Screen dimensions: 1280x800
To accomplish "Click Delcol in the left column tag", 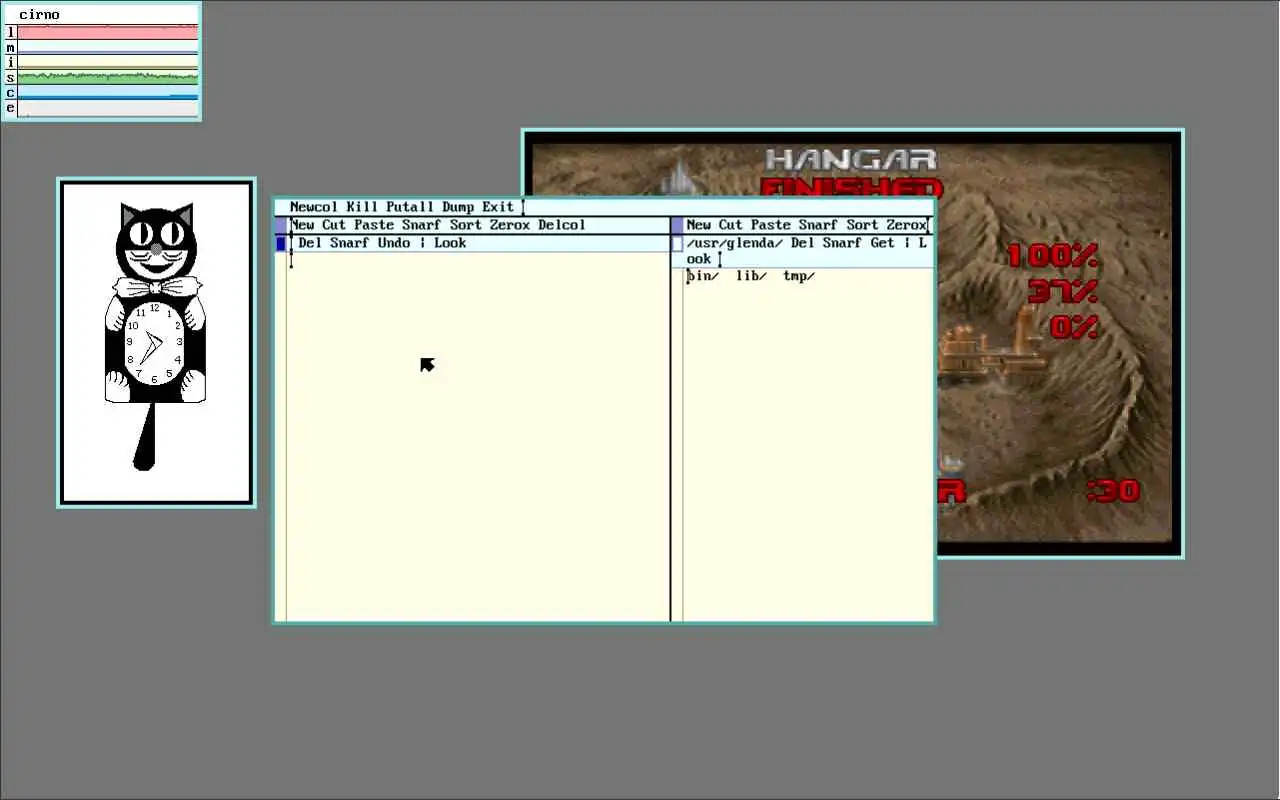I will click(562, 225).
